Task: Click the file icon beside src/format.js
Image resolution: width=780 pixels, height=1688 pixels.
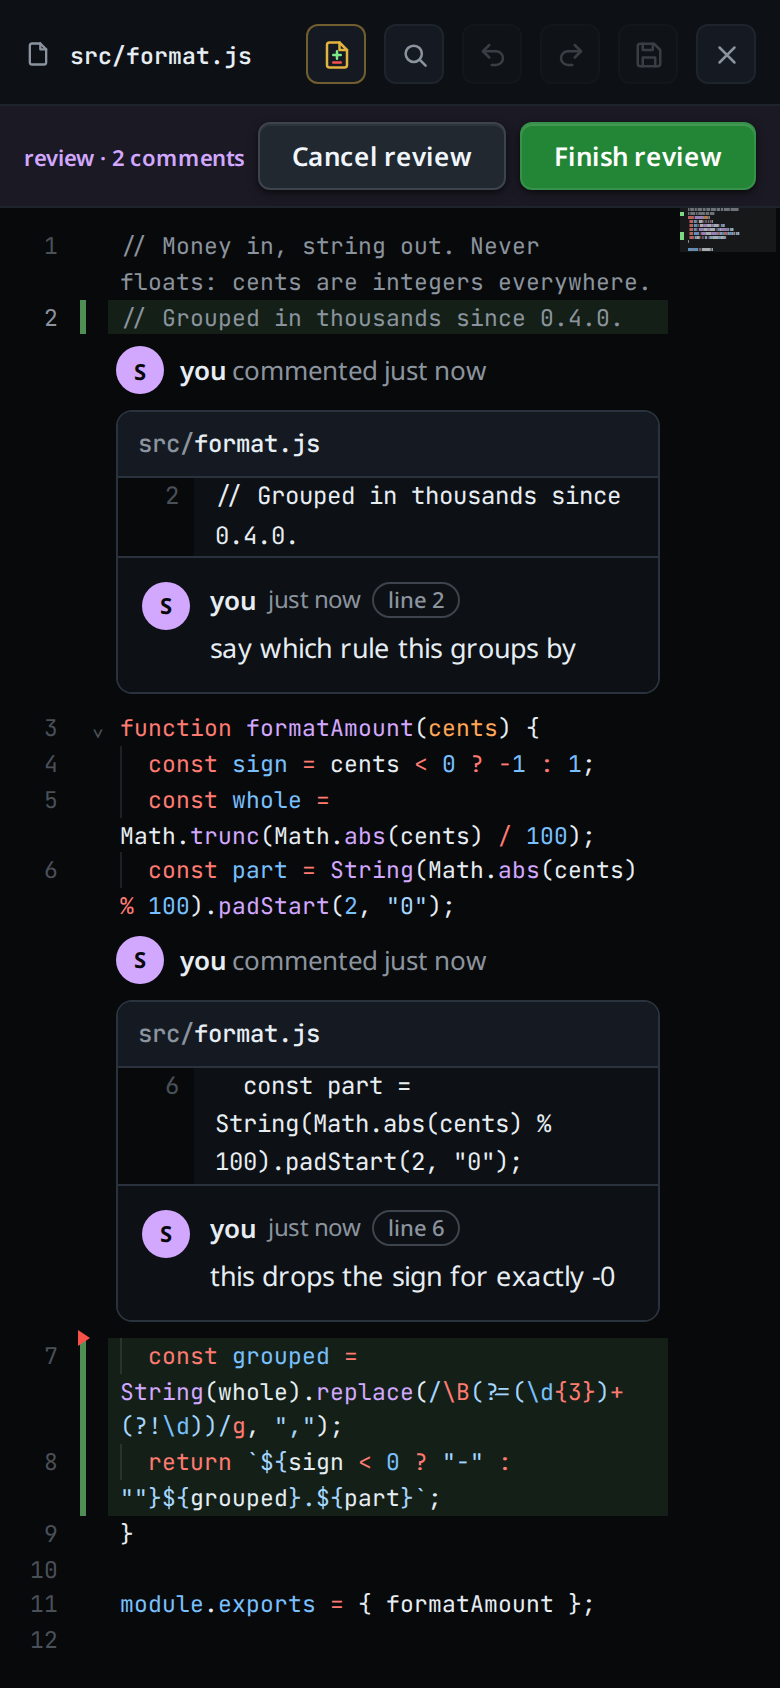Action: pos(38,54)
